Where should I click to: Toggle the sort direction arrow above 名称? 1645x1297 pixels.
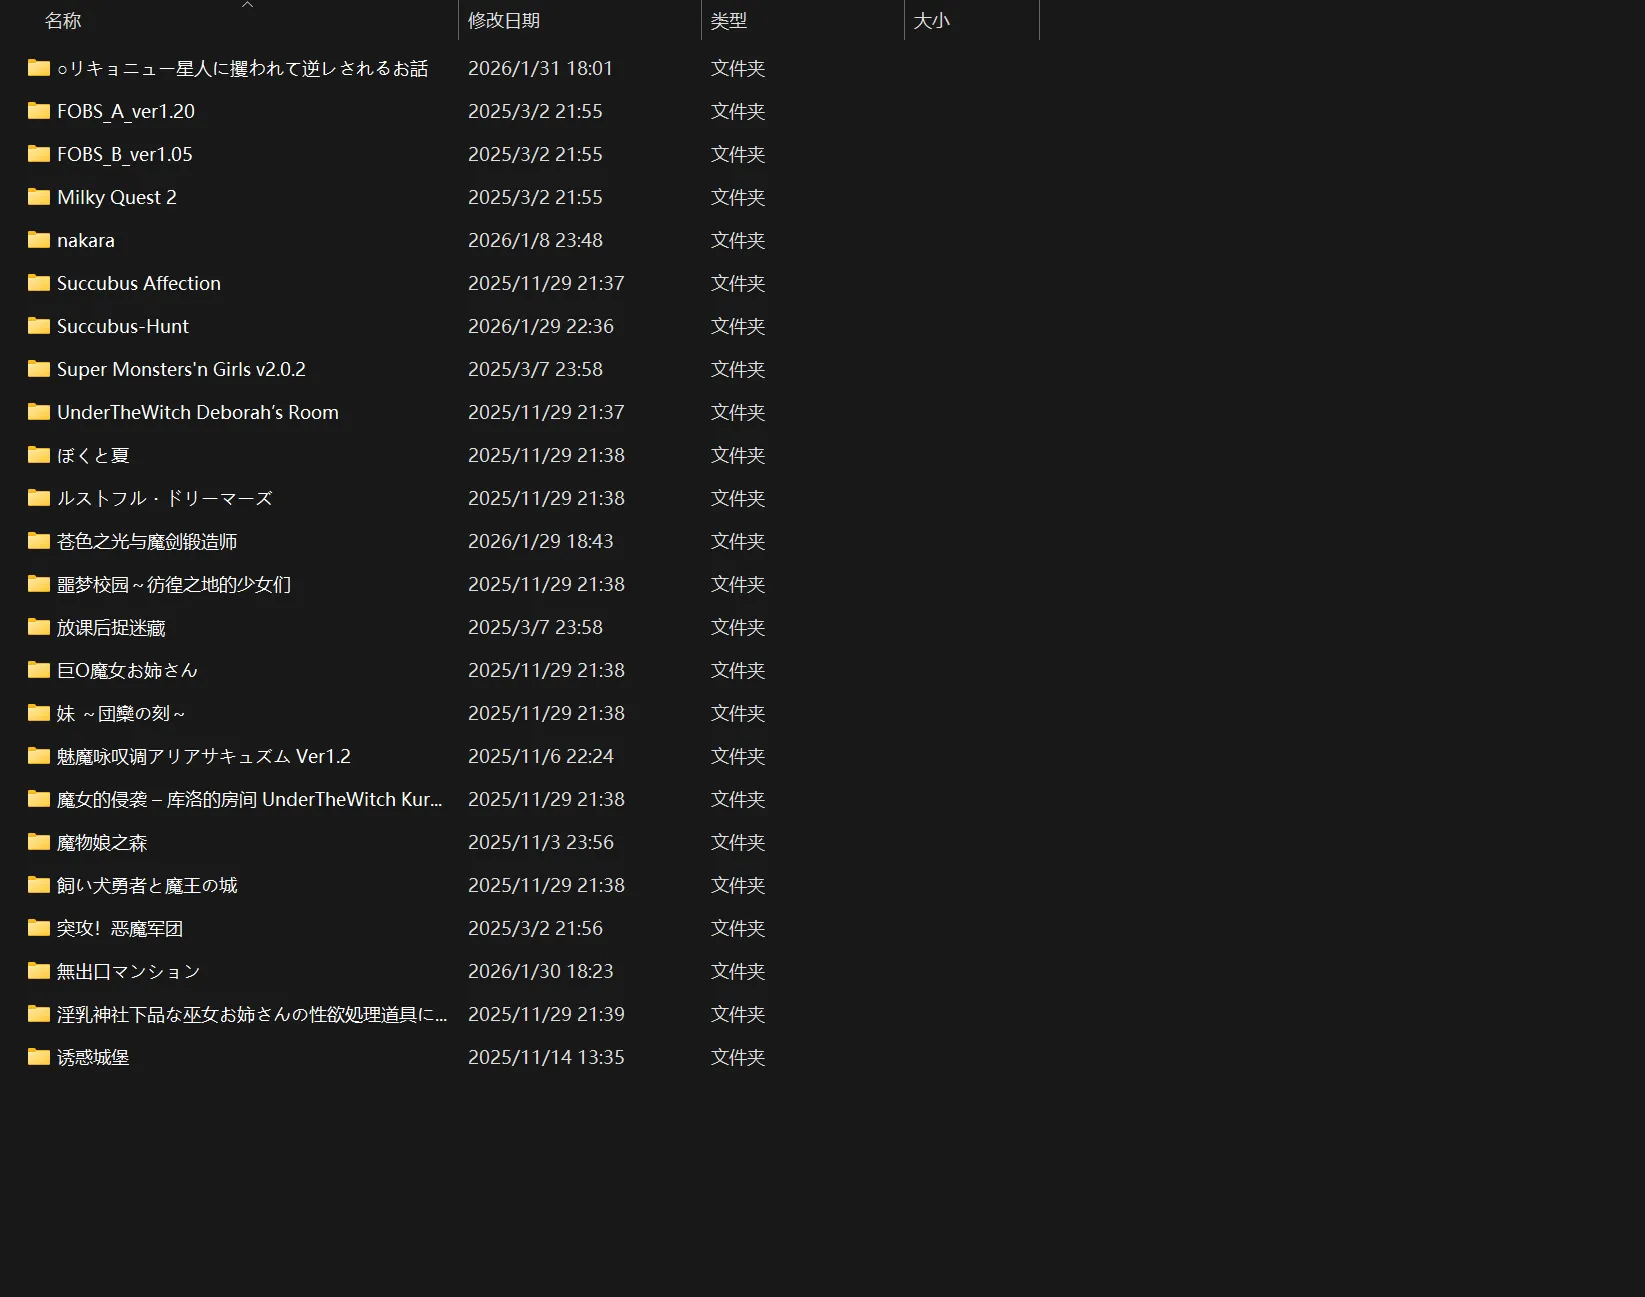click(248, 5)
